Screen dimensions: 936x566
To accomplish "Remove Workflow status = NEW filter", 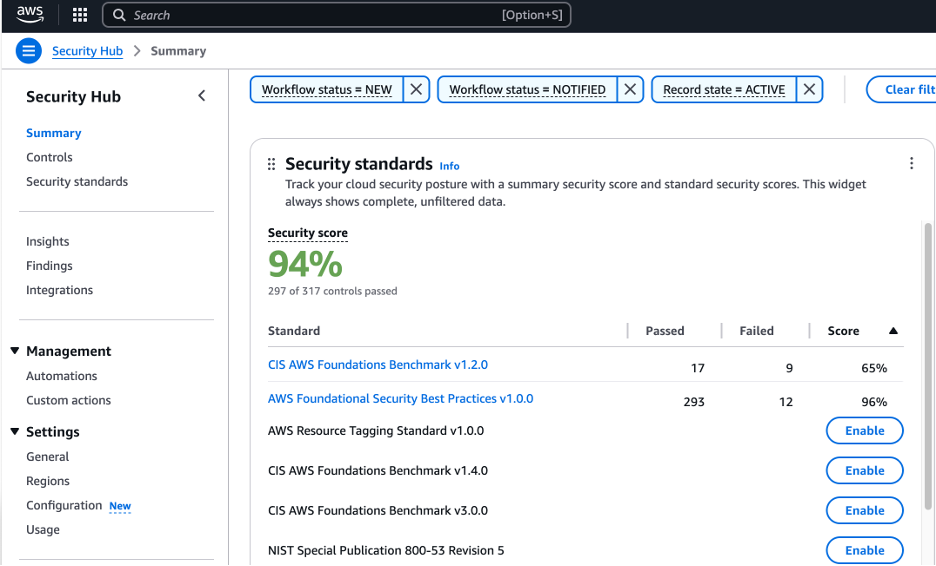I will pos(416,90).
